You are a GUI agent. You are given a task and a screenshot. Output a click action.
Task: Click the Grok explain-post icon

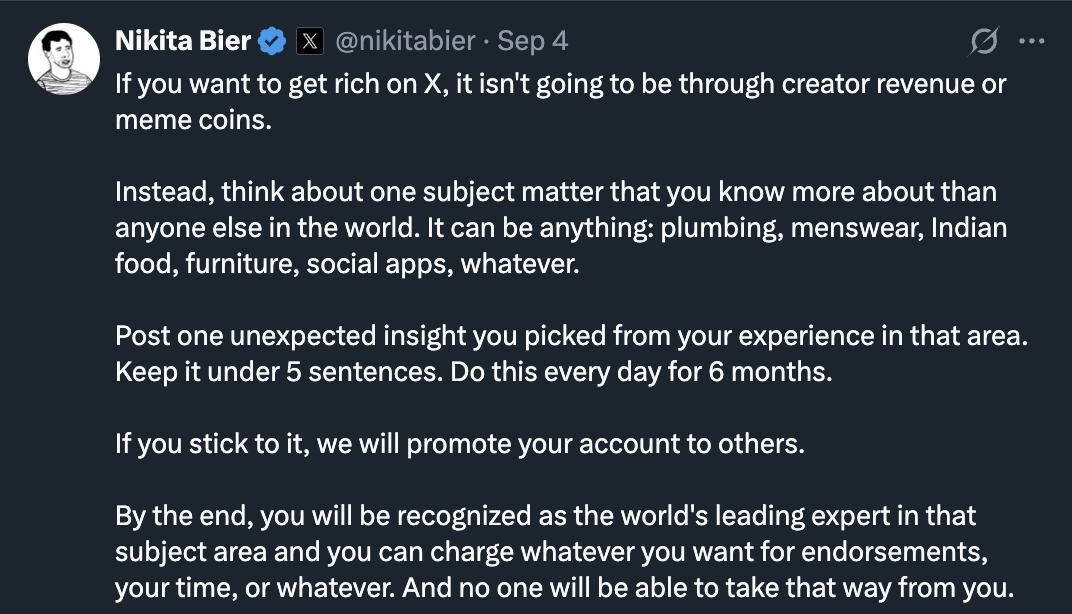[x=984, y=42]
